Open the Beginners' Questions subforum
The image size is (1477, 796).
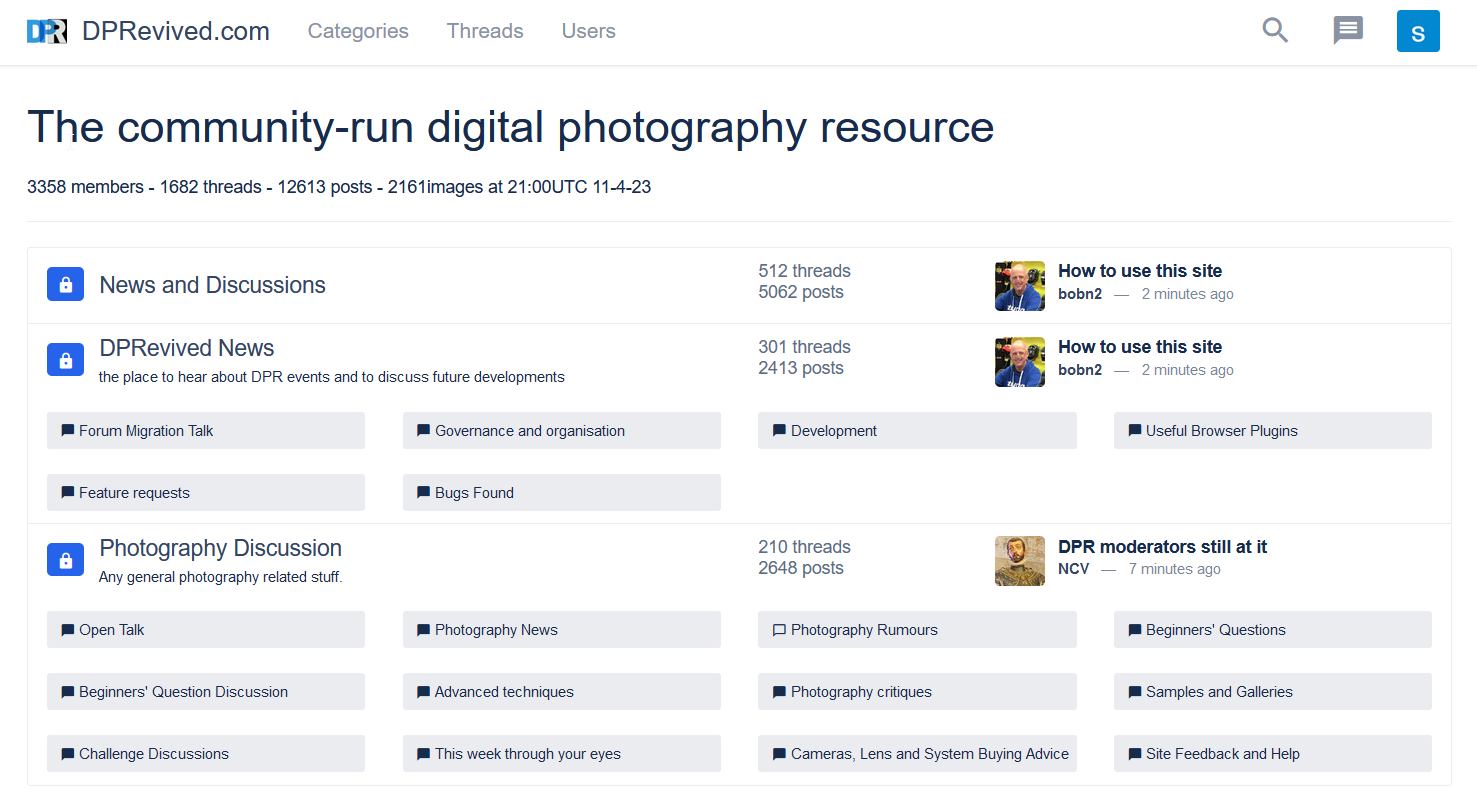point(1273,630)
